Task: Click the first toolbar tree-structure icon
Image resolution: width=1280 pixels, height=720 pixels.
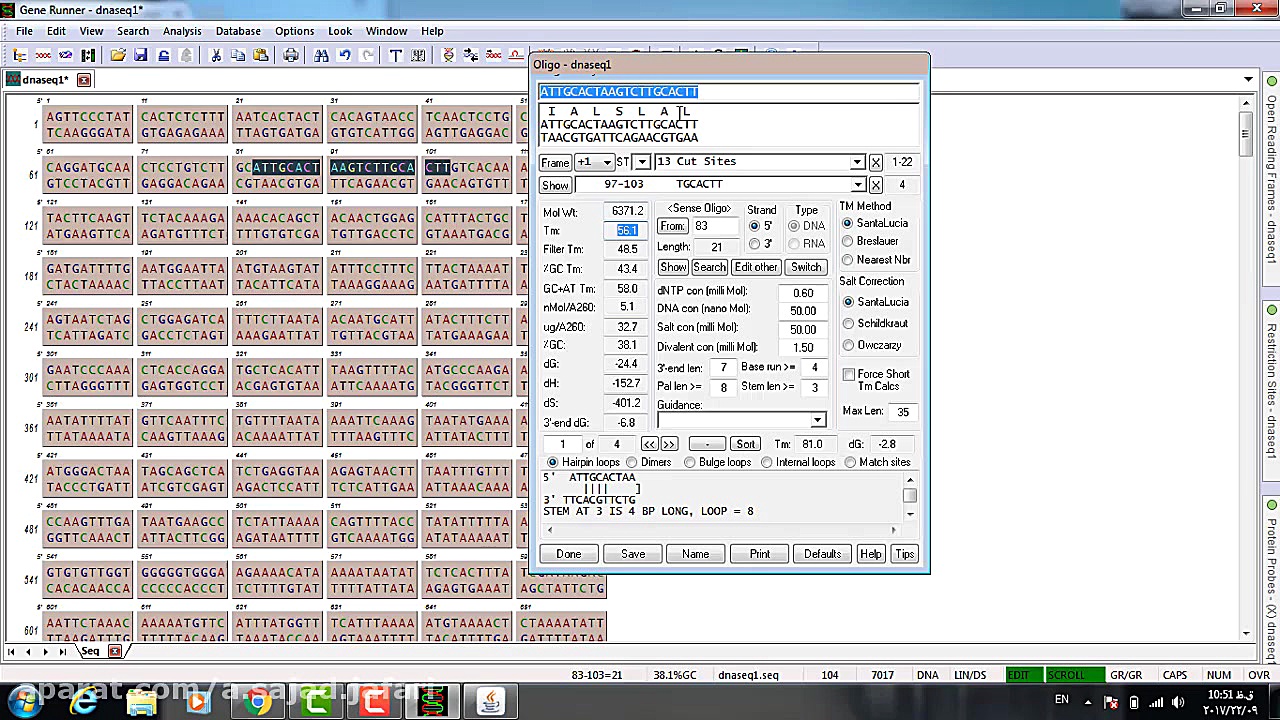Action: [x=19, y=56]
